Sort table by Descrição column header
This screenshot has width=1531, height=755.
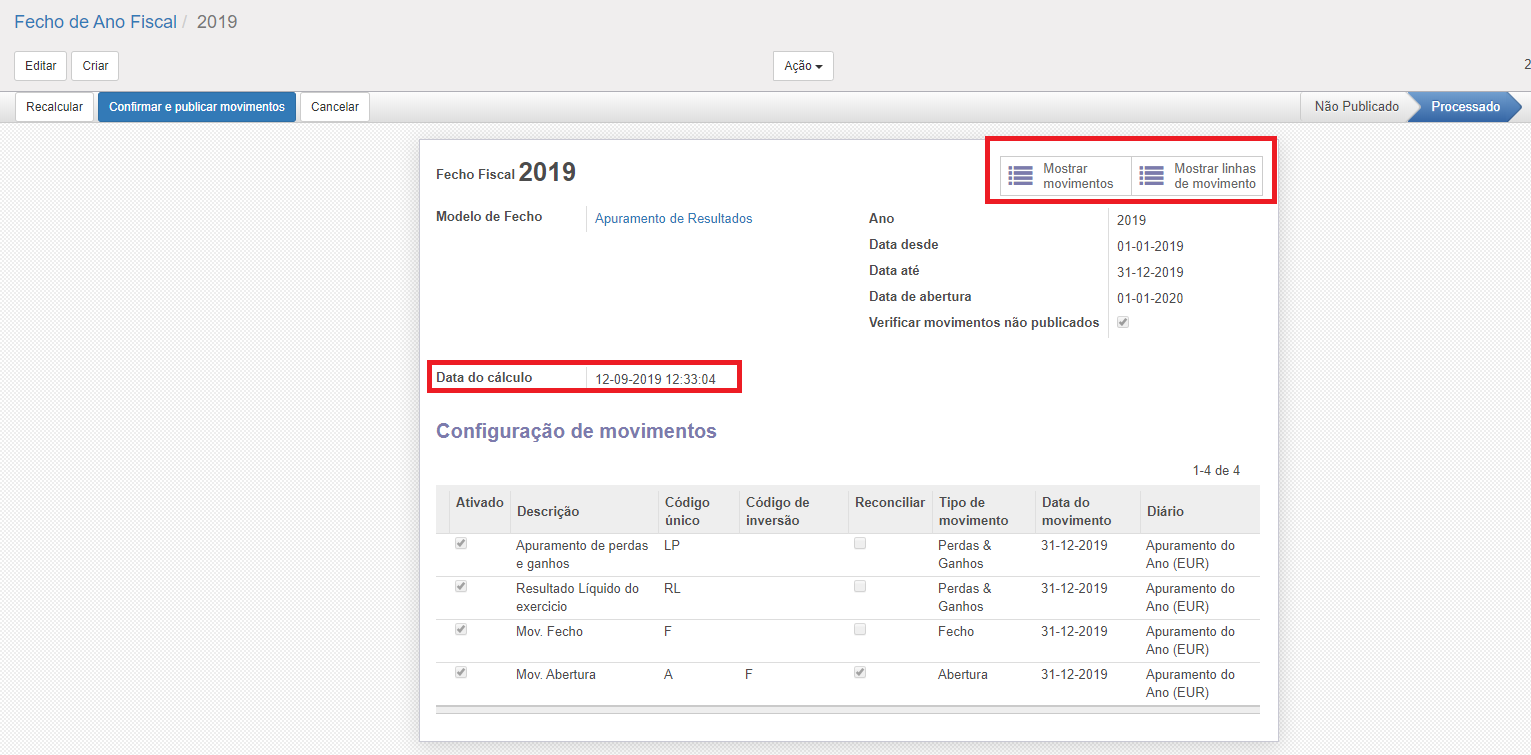click(547, 511)
